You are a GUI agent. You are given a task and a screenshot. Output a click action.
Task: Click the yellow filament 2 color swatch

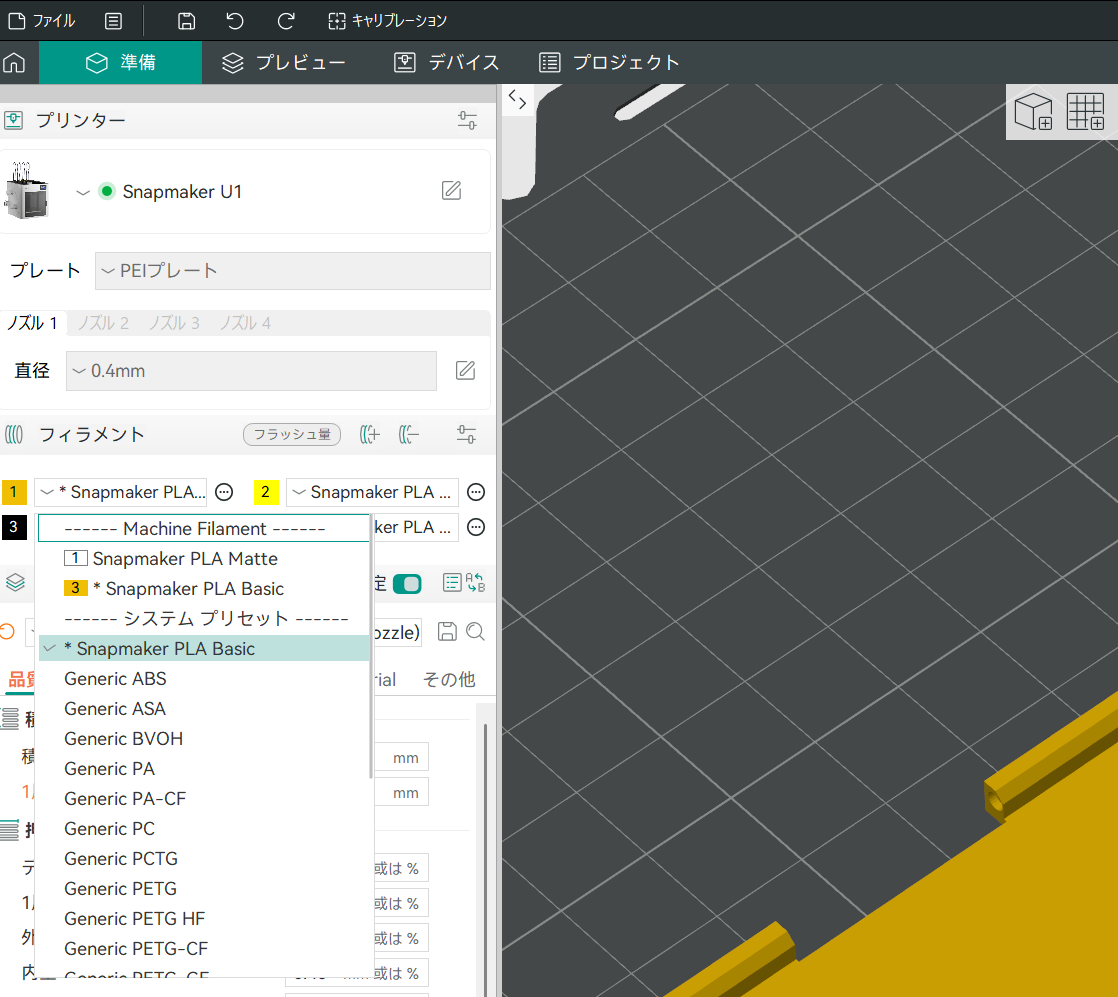pyautogui.click(x=266, y=492)
